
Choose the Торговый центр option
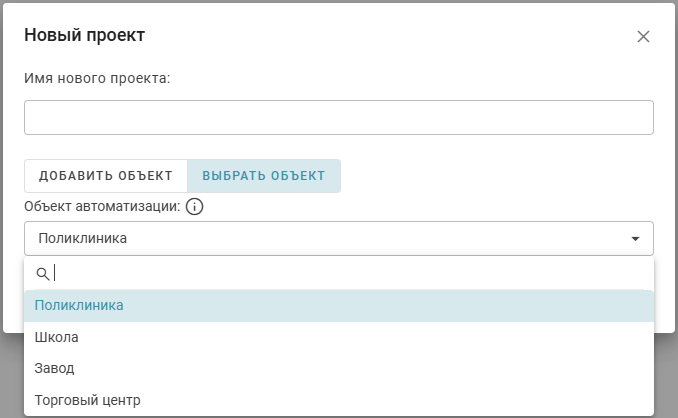pos(88,400)
